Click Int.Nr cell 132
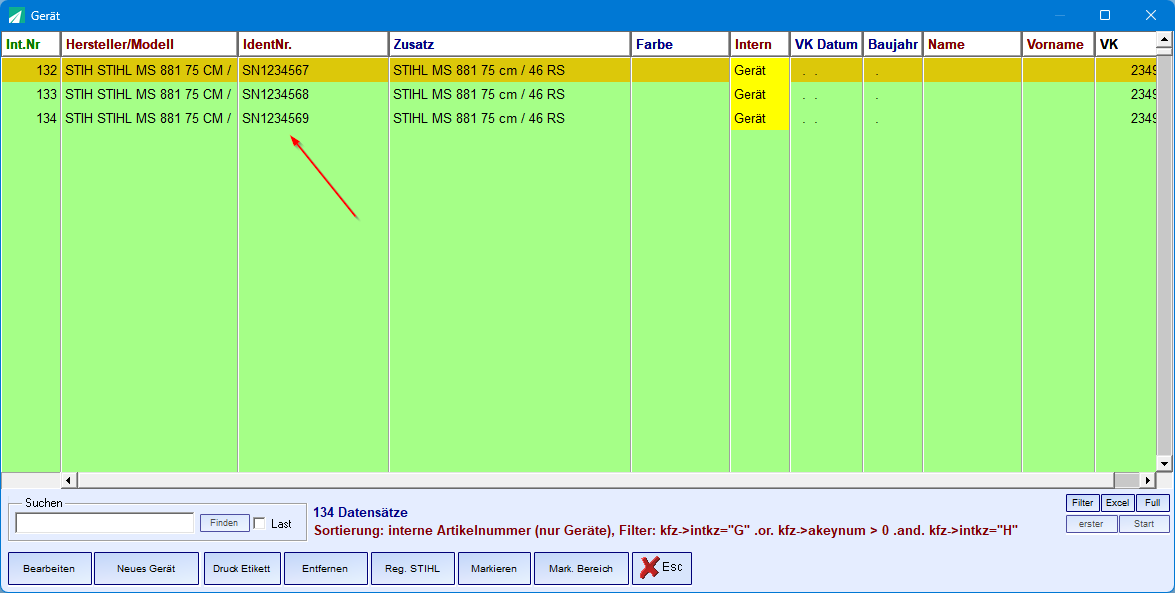1175x593 pixels. click(x=31, y=70)
